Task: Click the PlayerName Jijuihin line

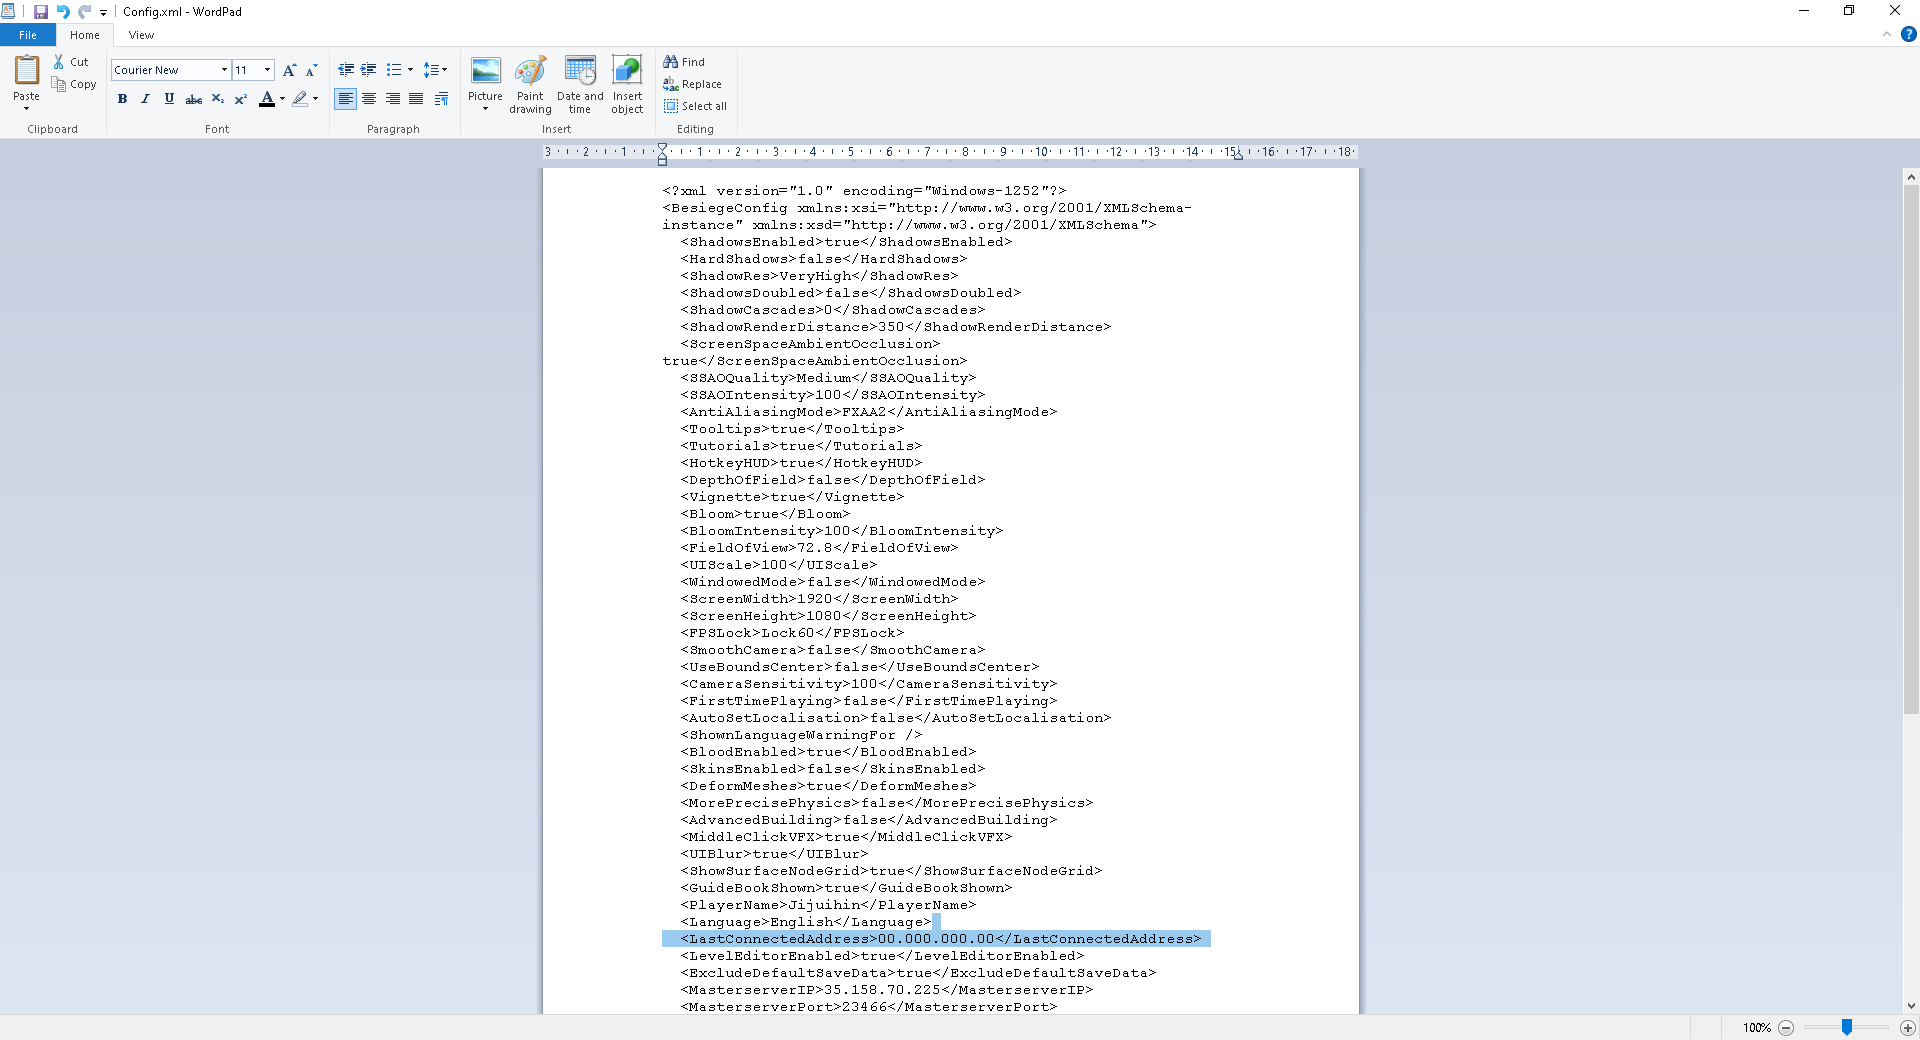Action: click(828, 905)
